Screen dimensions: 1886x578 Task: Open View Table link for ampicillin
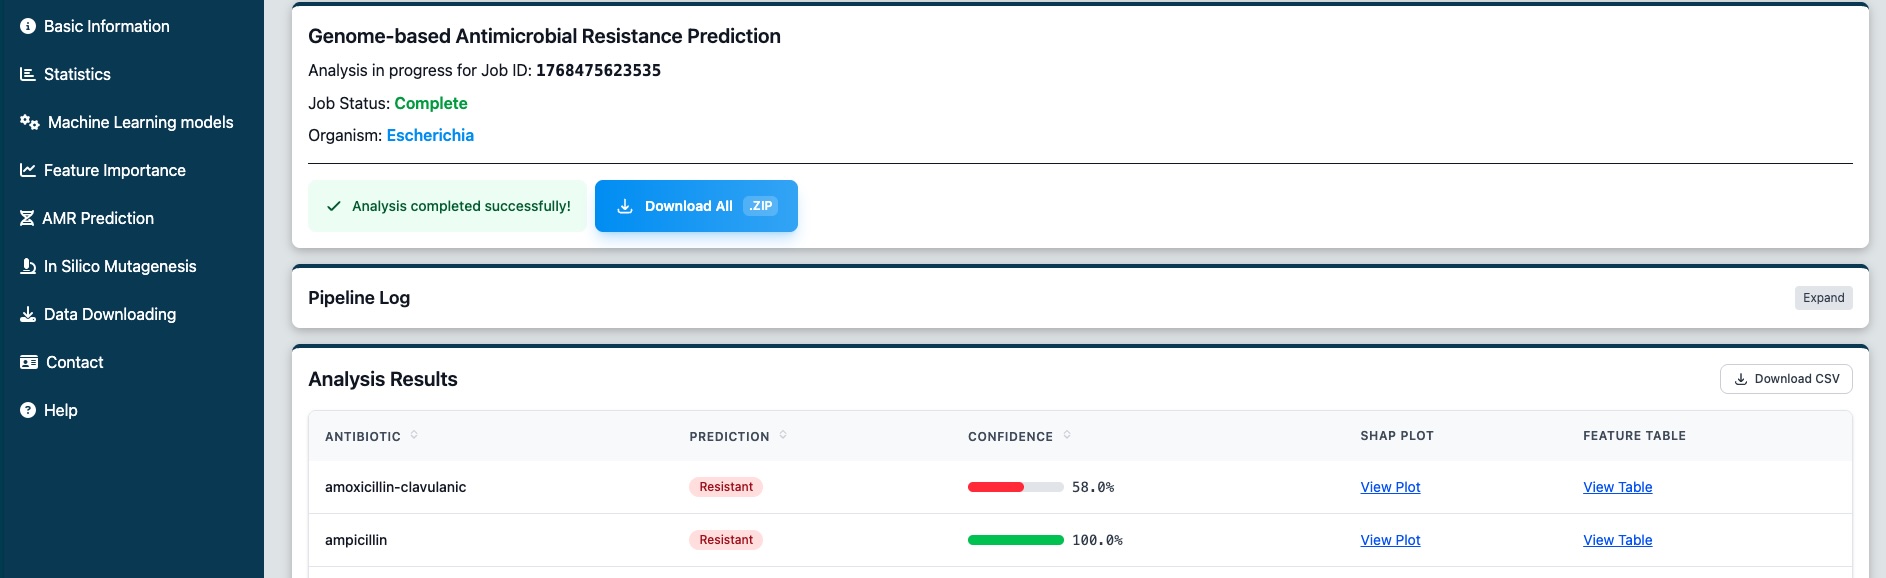tap(1617, 540)
